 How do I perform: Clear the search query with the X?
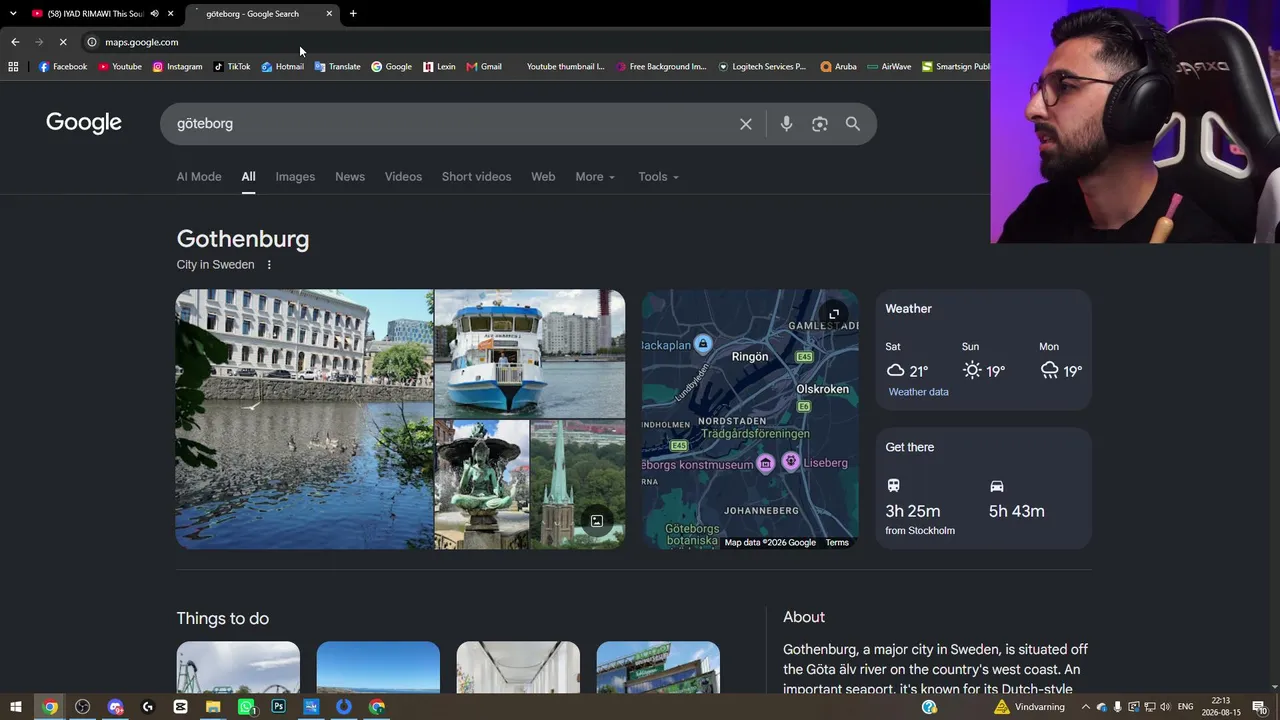point(746,124)
